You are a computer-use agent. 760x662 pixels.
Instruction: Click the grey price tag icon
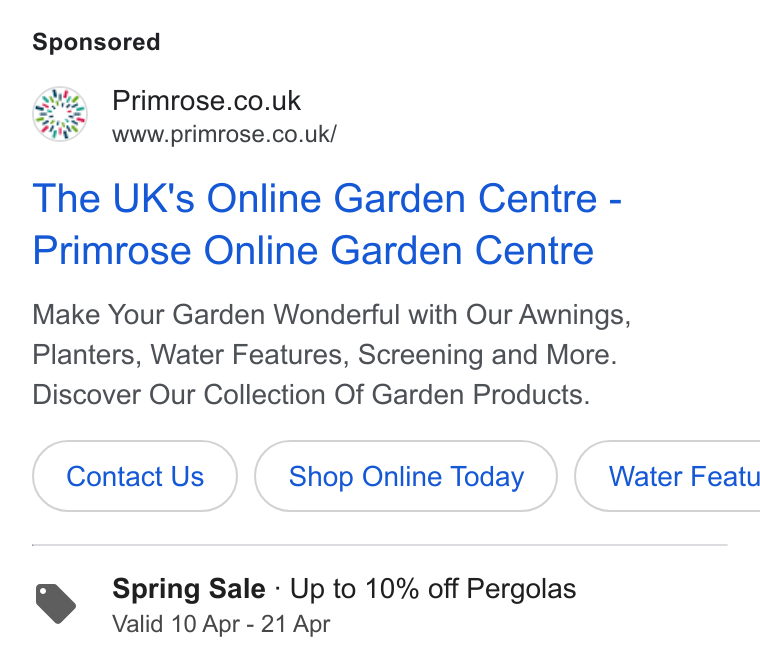point(56,604)
